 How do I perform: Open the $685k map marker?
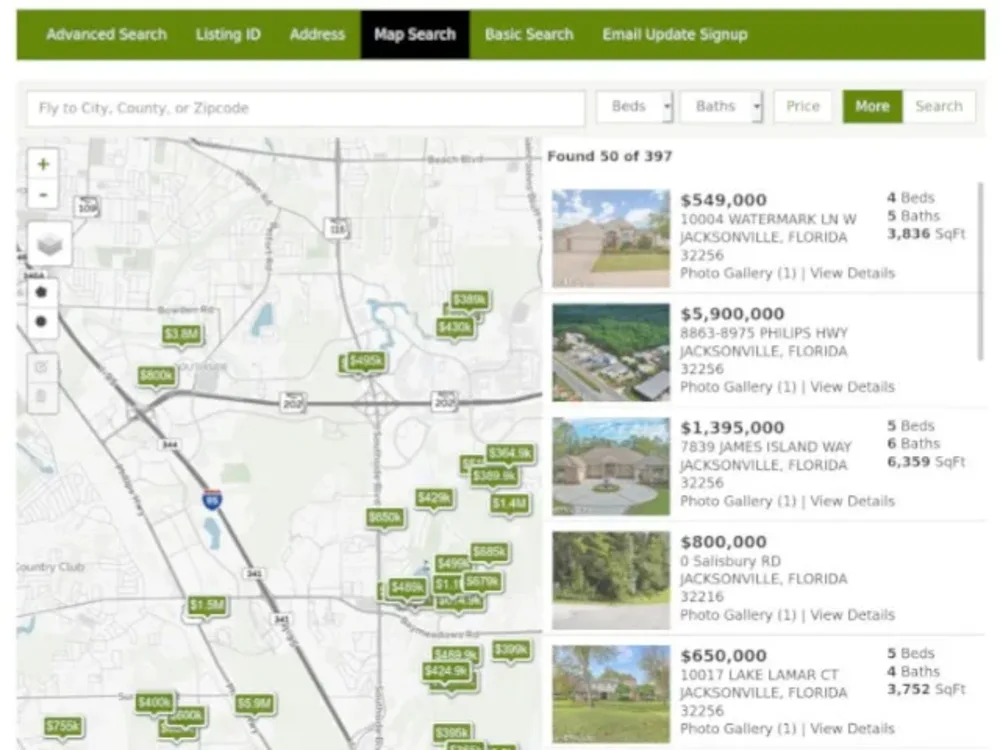coord(489,552)
